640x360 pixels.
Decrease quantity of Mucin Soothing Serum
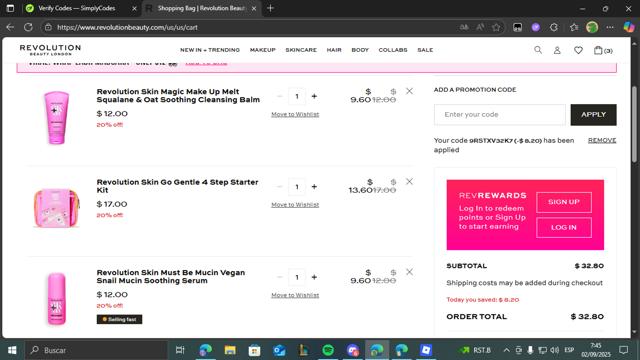click(280, 277)
